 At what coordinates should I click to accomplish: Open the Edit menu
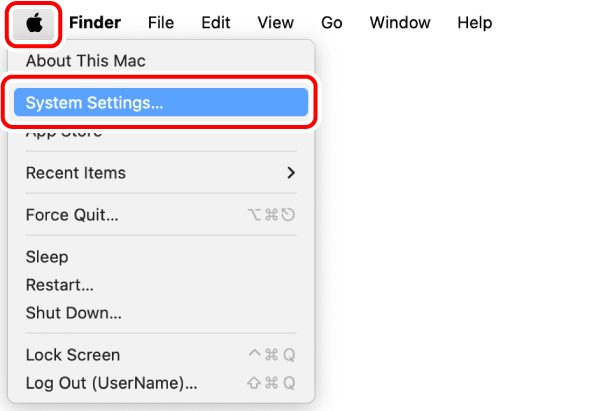click(215, 22)
